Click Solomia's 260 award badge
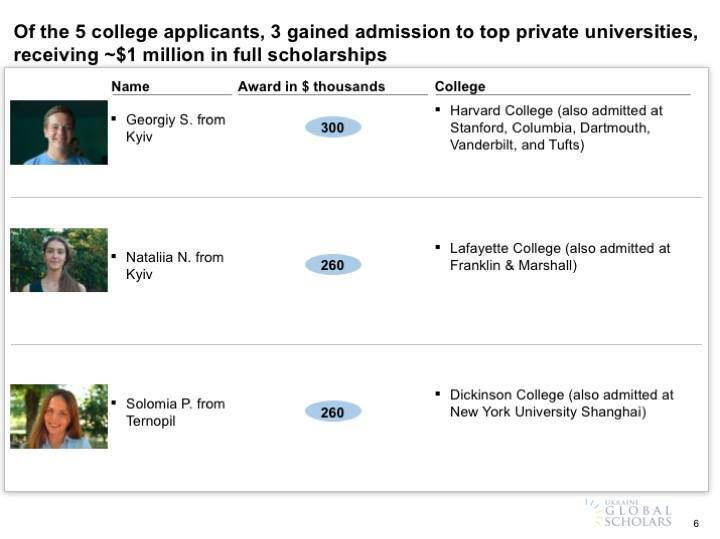Screen dimensions: 720x539 [332, 412]
